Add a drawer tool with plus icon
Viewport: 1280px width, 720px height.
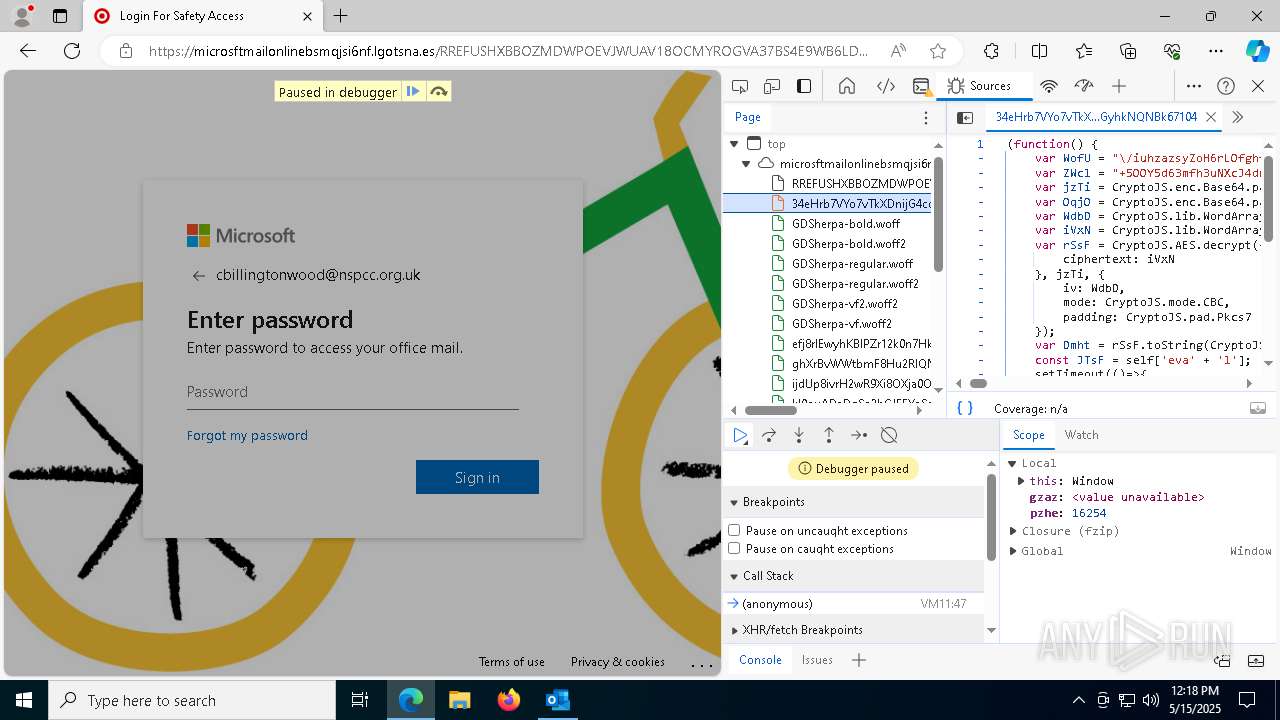tap(858, 660)
